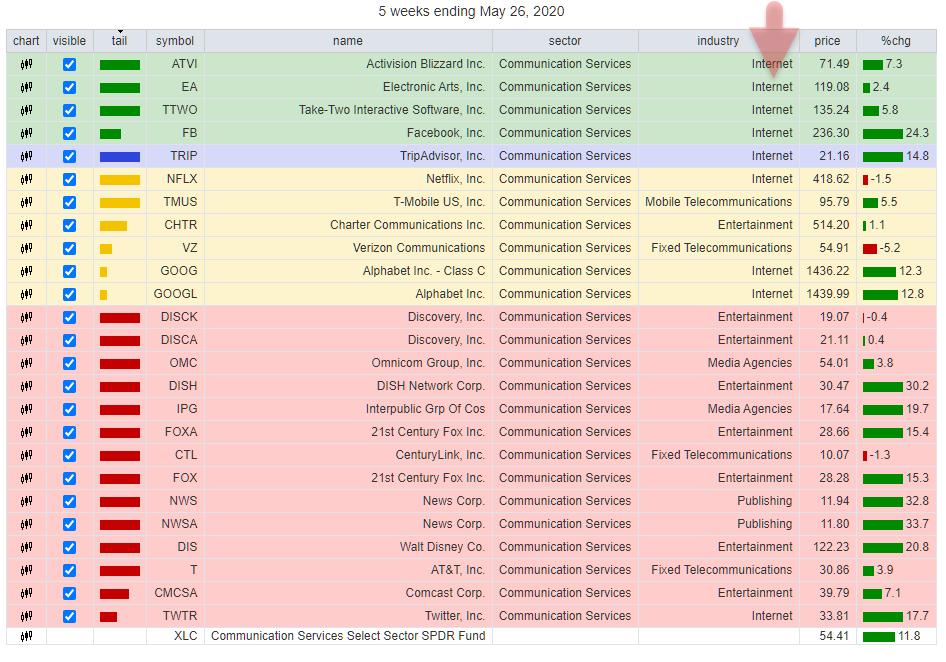Click chart icon for Walt Disney row
Screen dimensions: 946x662
pos(26,547)
